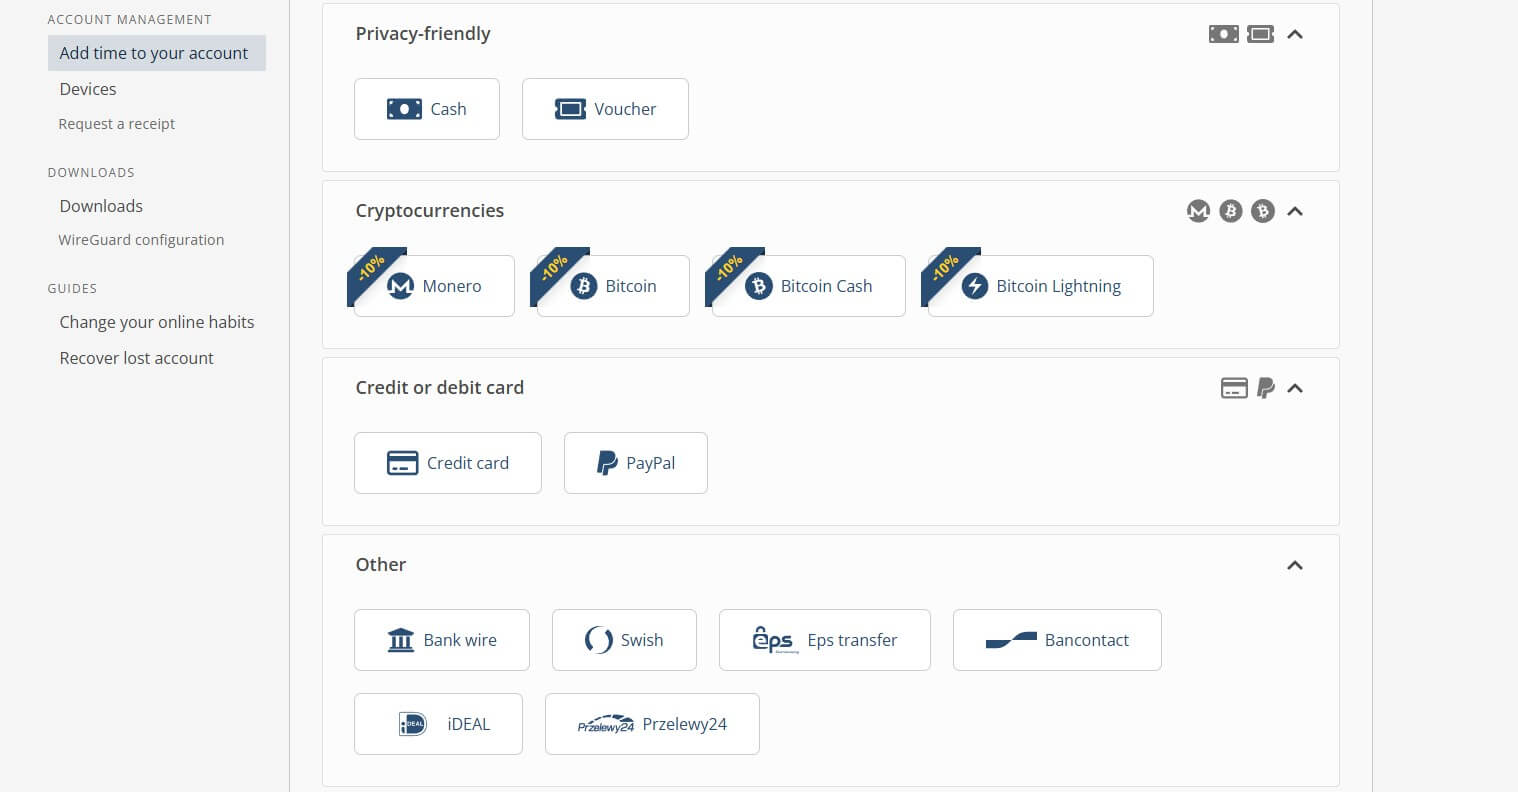View the WireGuard configuration guide
This screenshot has width=1518, height=792.
pos(141,239)
